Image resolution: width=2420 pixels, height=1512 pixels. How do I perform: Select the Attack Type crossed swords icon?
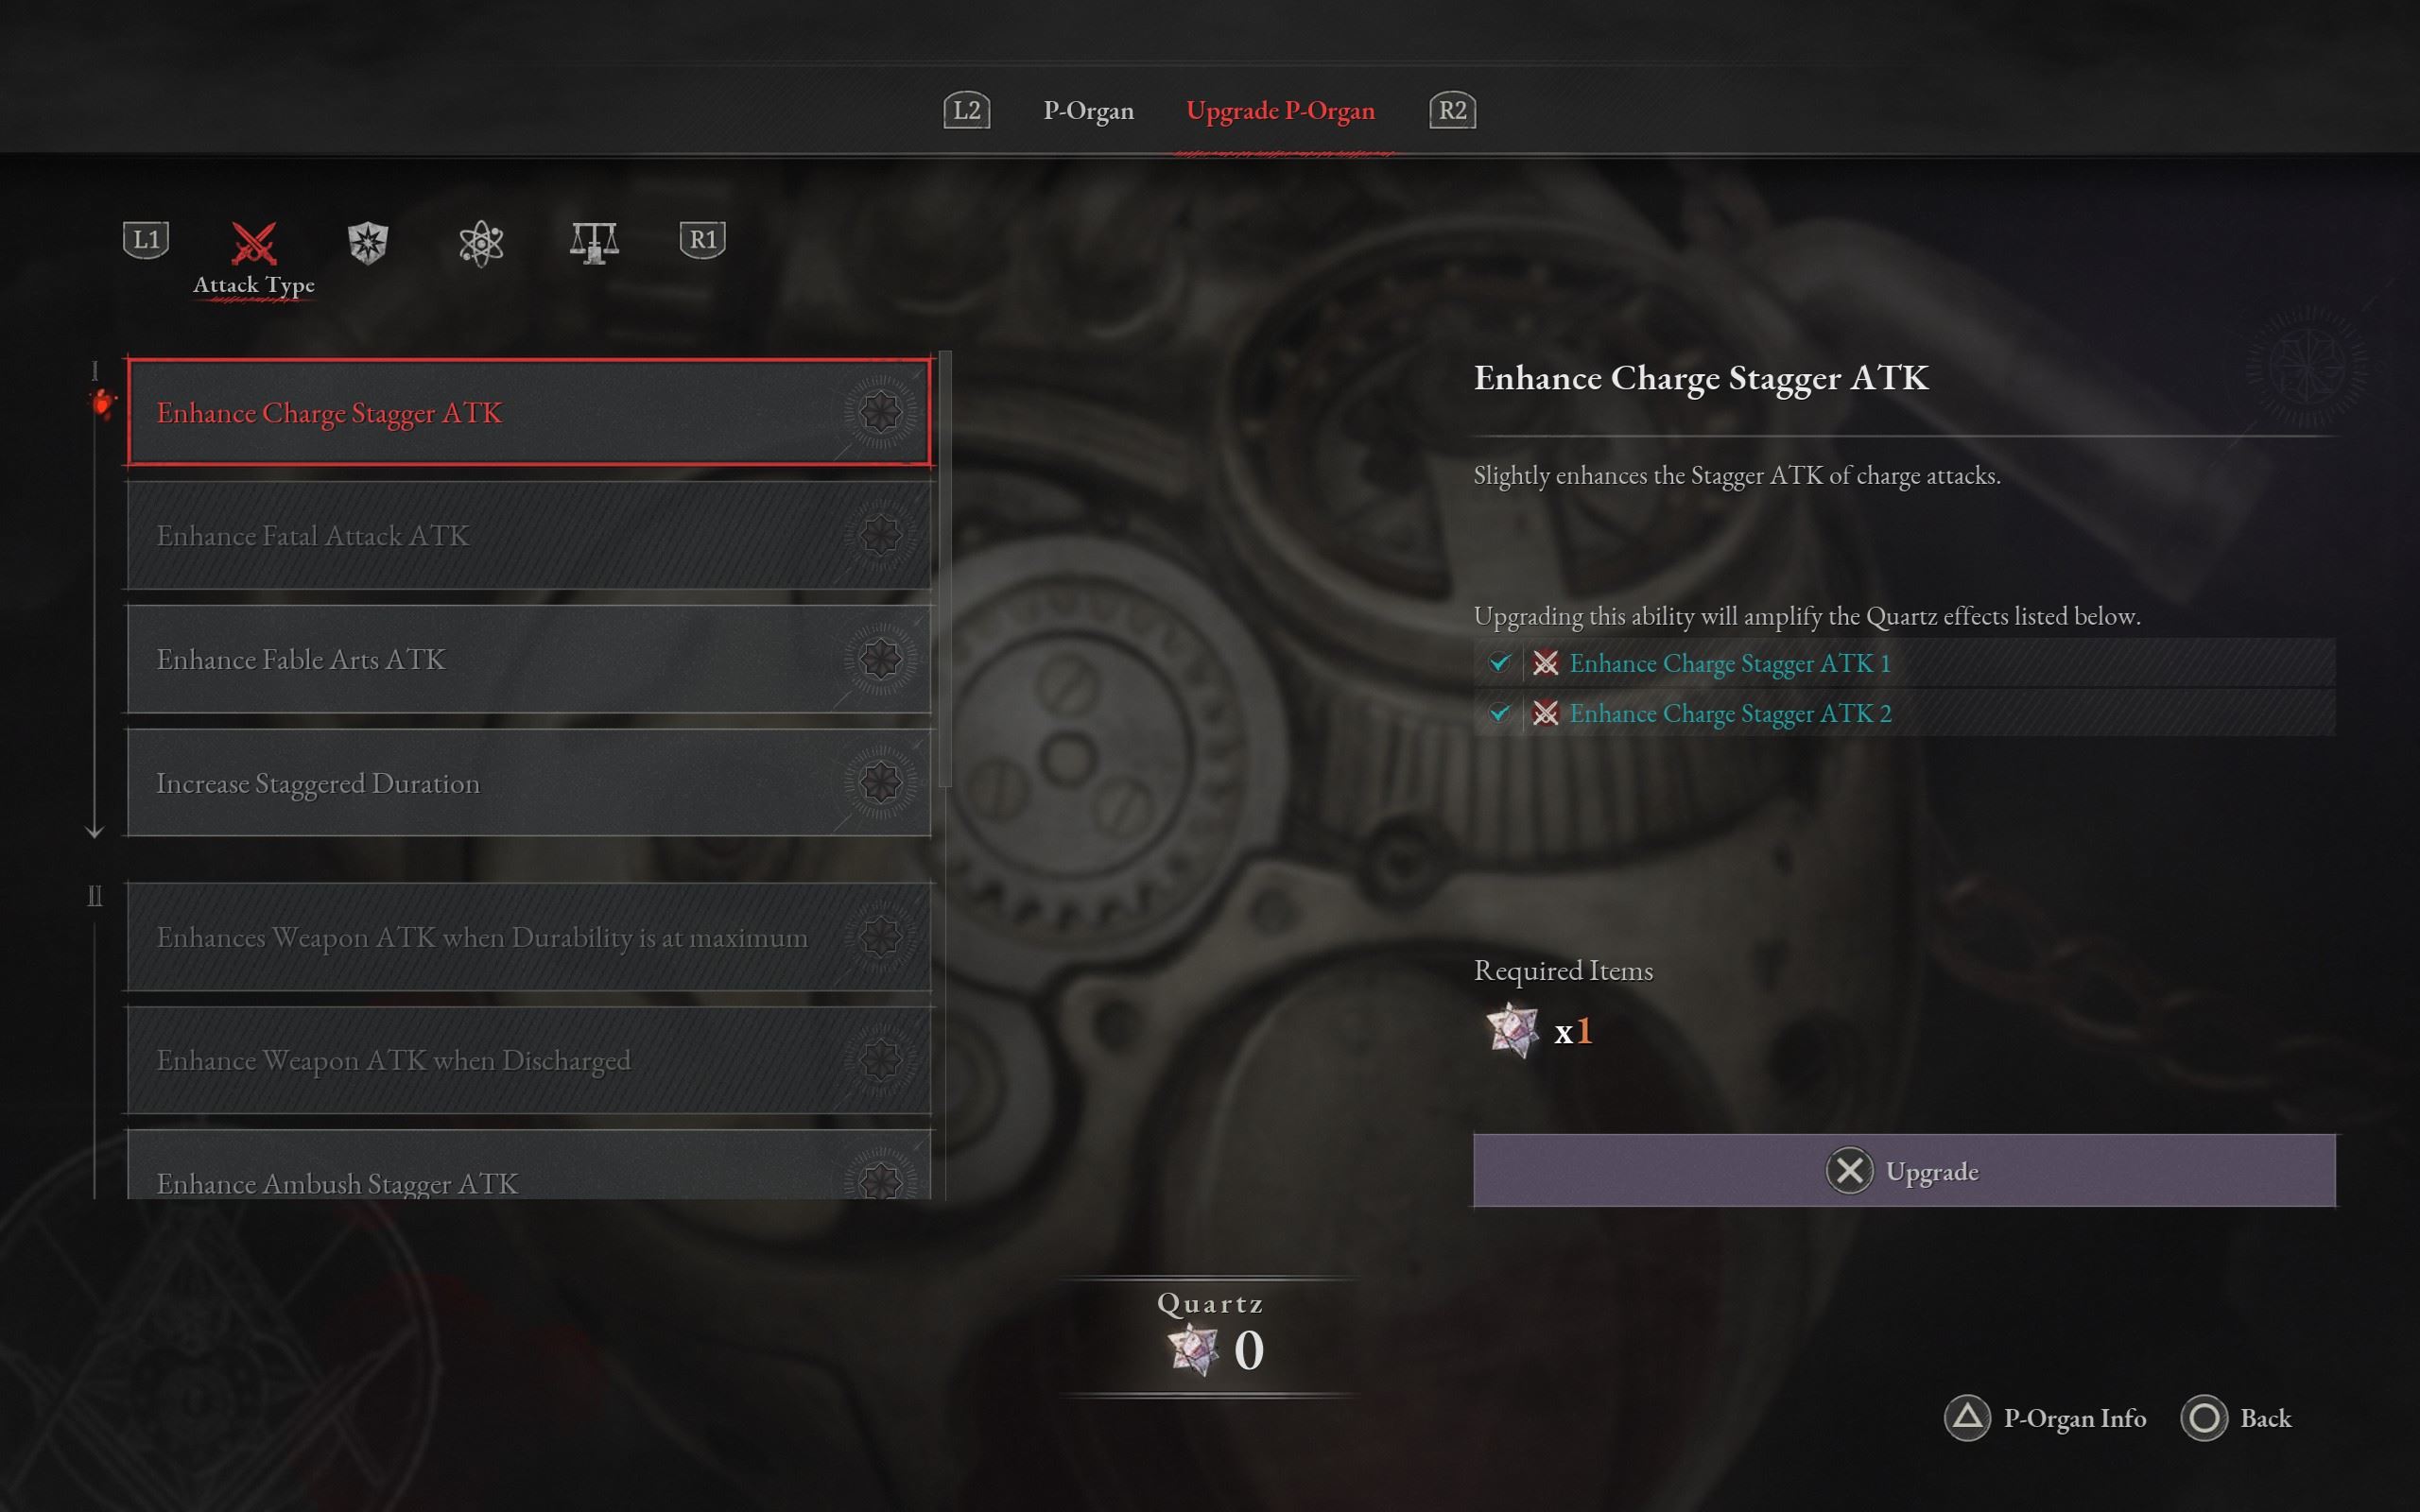coord(254,242)
